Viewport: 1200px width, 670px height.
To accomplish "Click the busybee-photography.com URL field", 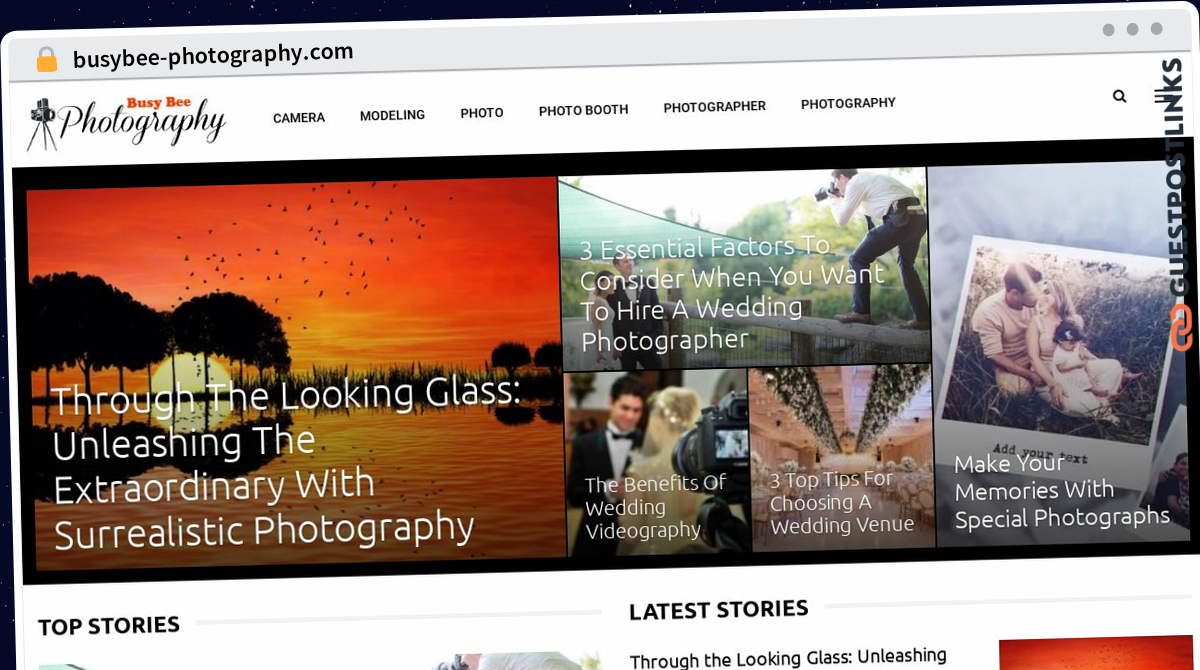I will pos(213,55).
